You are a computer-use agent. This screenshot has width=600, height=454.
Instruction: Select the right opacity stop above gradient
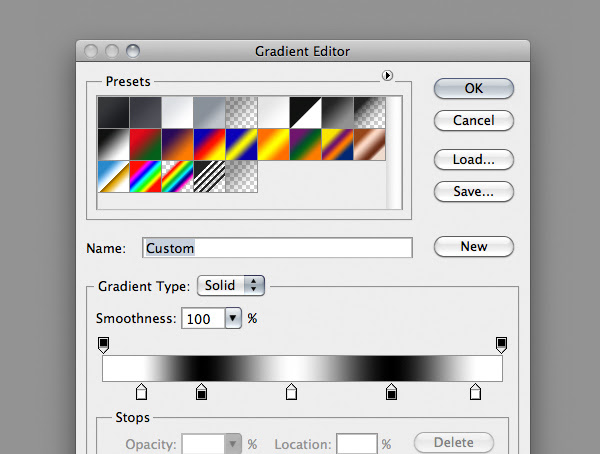(501, 345)
